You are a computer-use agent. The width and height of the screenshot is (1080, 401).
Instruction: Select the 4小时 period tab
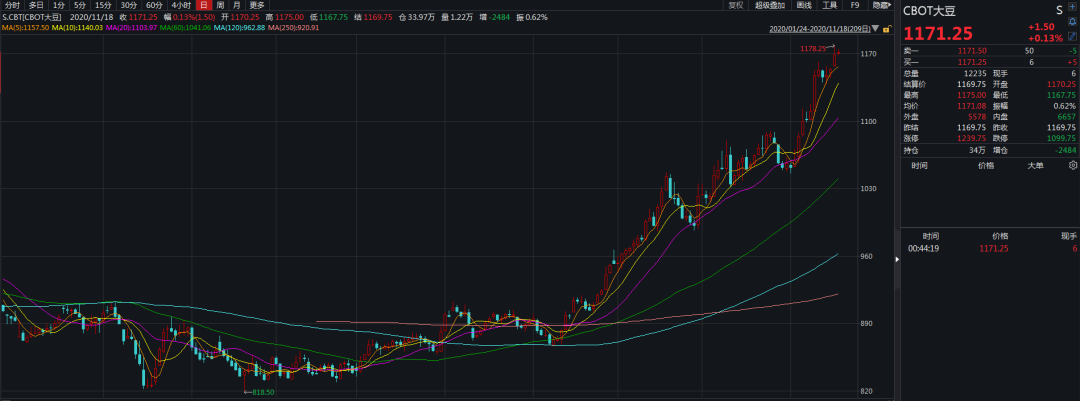tap(181, 6)
